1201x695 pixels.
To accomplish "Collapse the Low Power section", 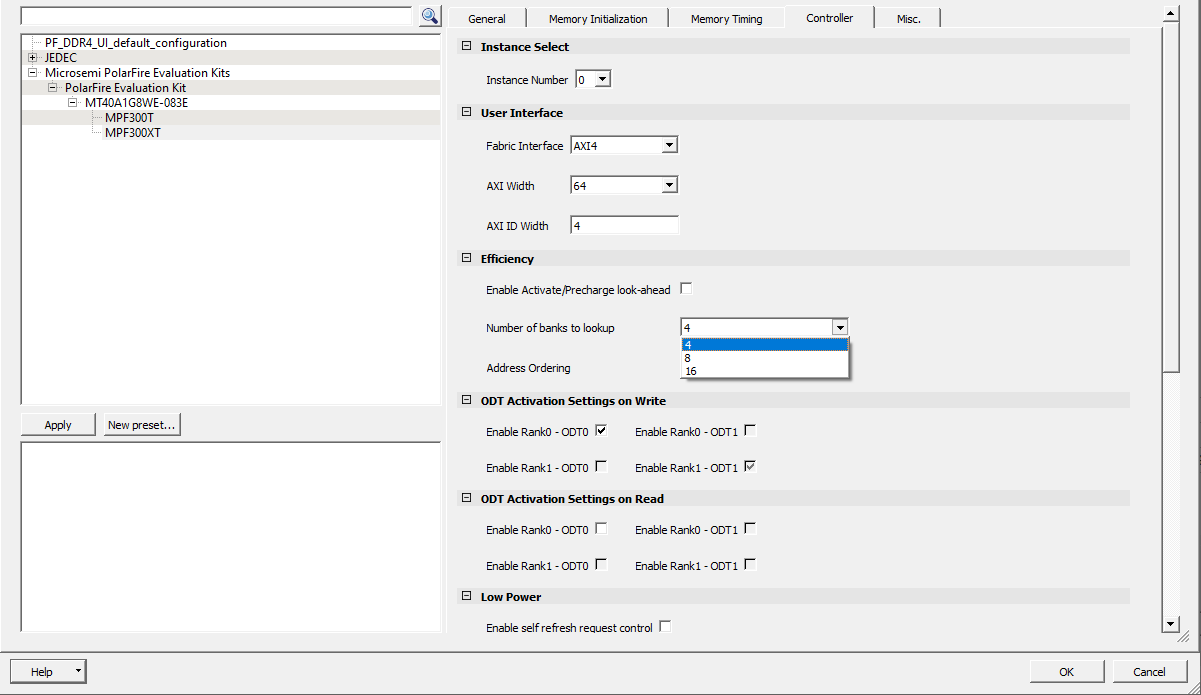I will [x=467, y=596].
